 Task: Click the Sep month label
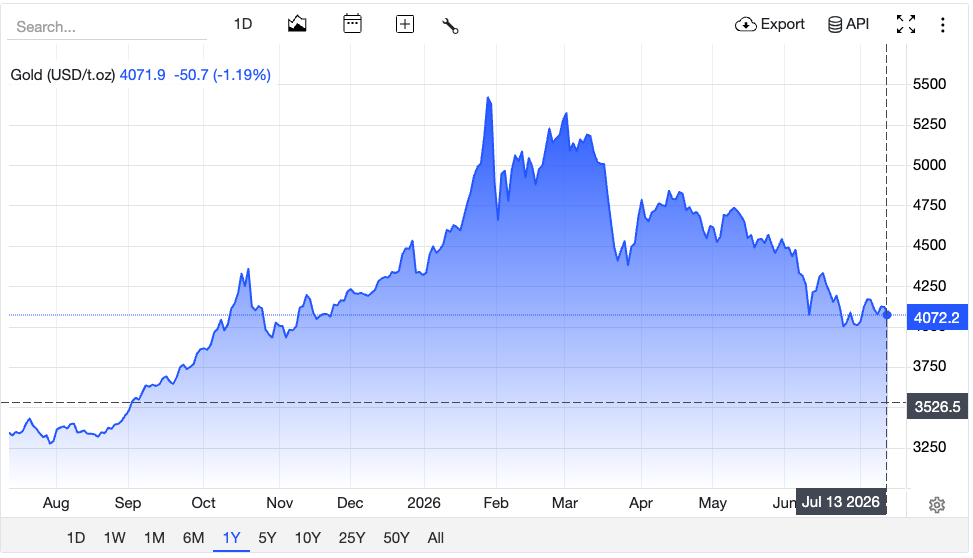click(x=128, y=503)
